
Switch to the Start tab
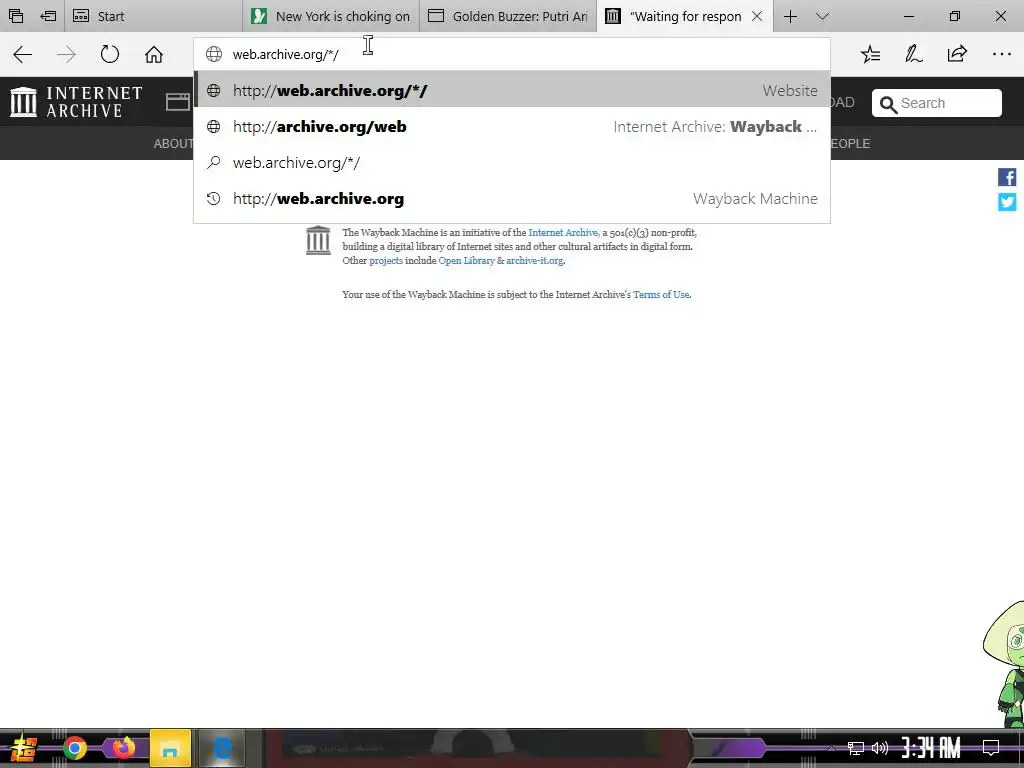click(154, 16)
